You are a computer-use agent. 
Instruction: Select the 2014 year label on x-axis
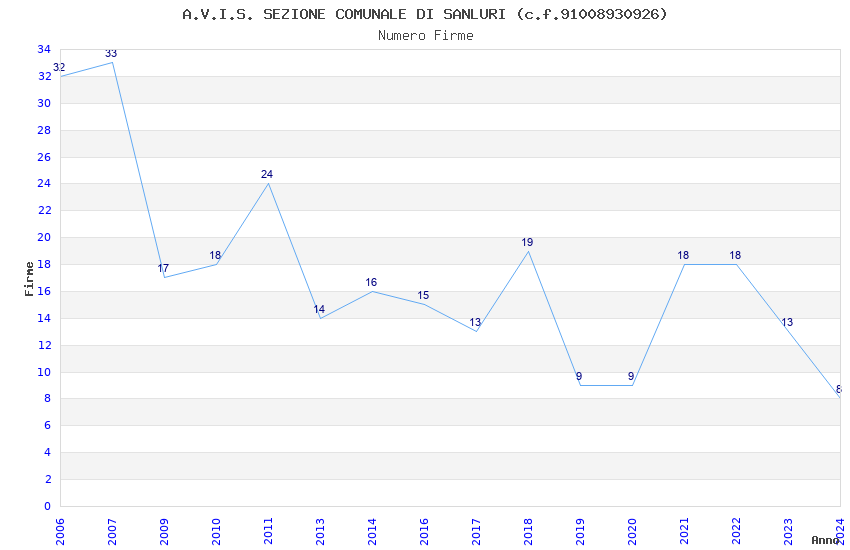click(x=372, y=532)
